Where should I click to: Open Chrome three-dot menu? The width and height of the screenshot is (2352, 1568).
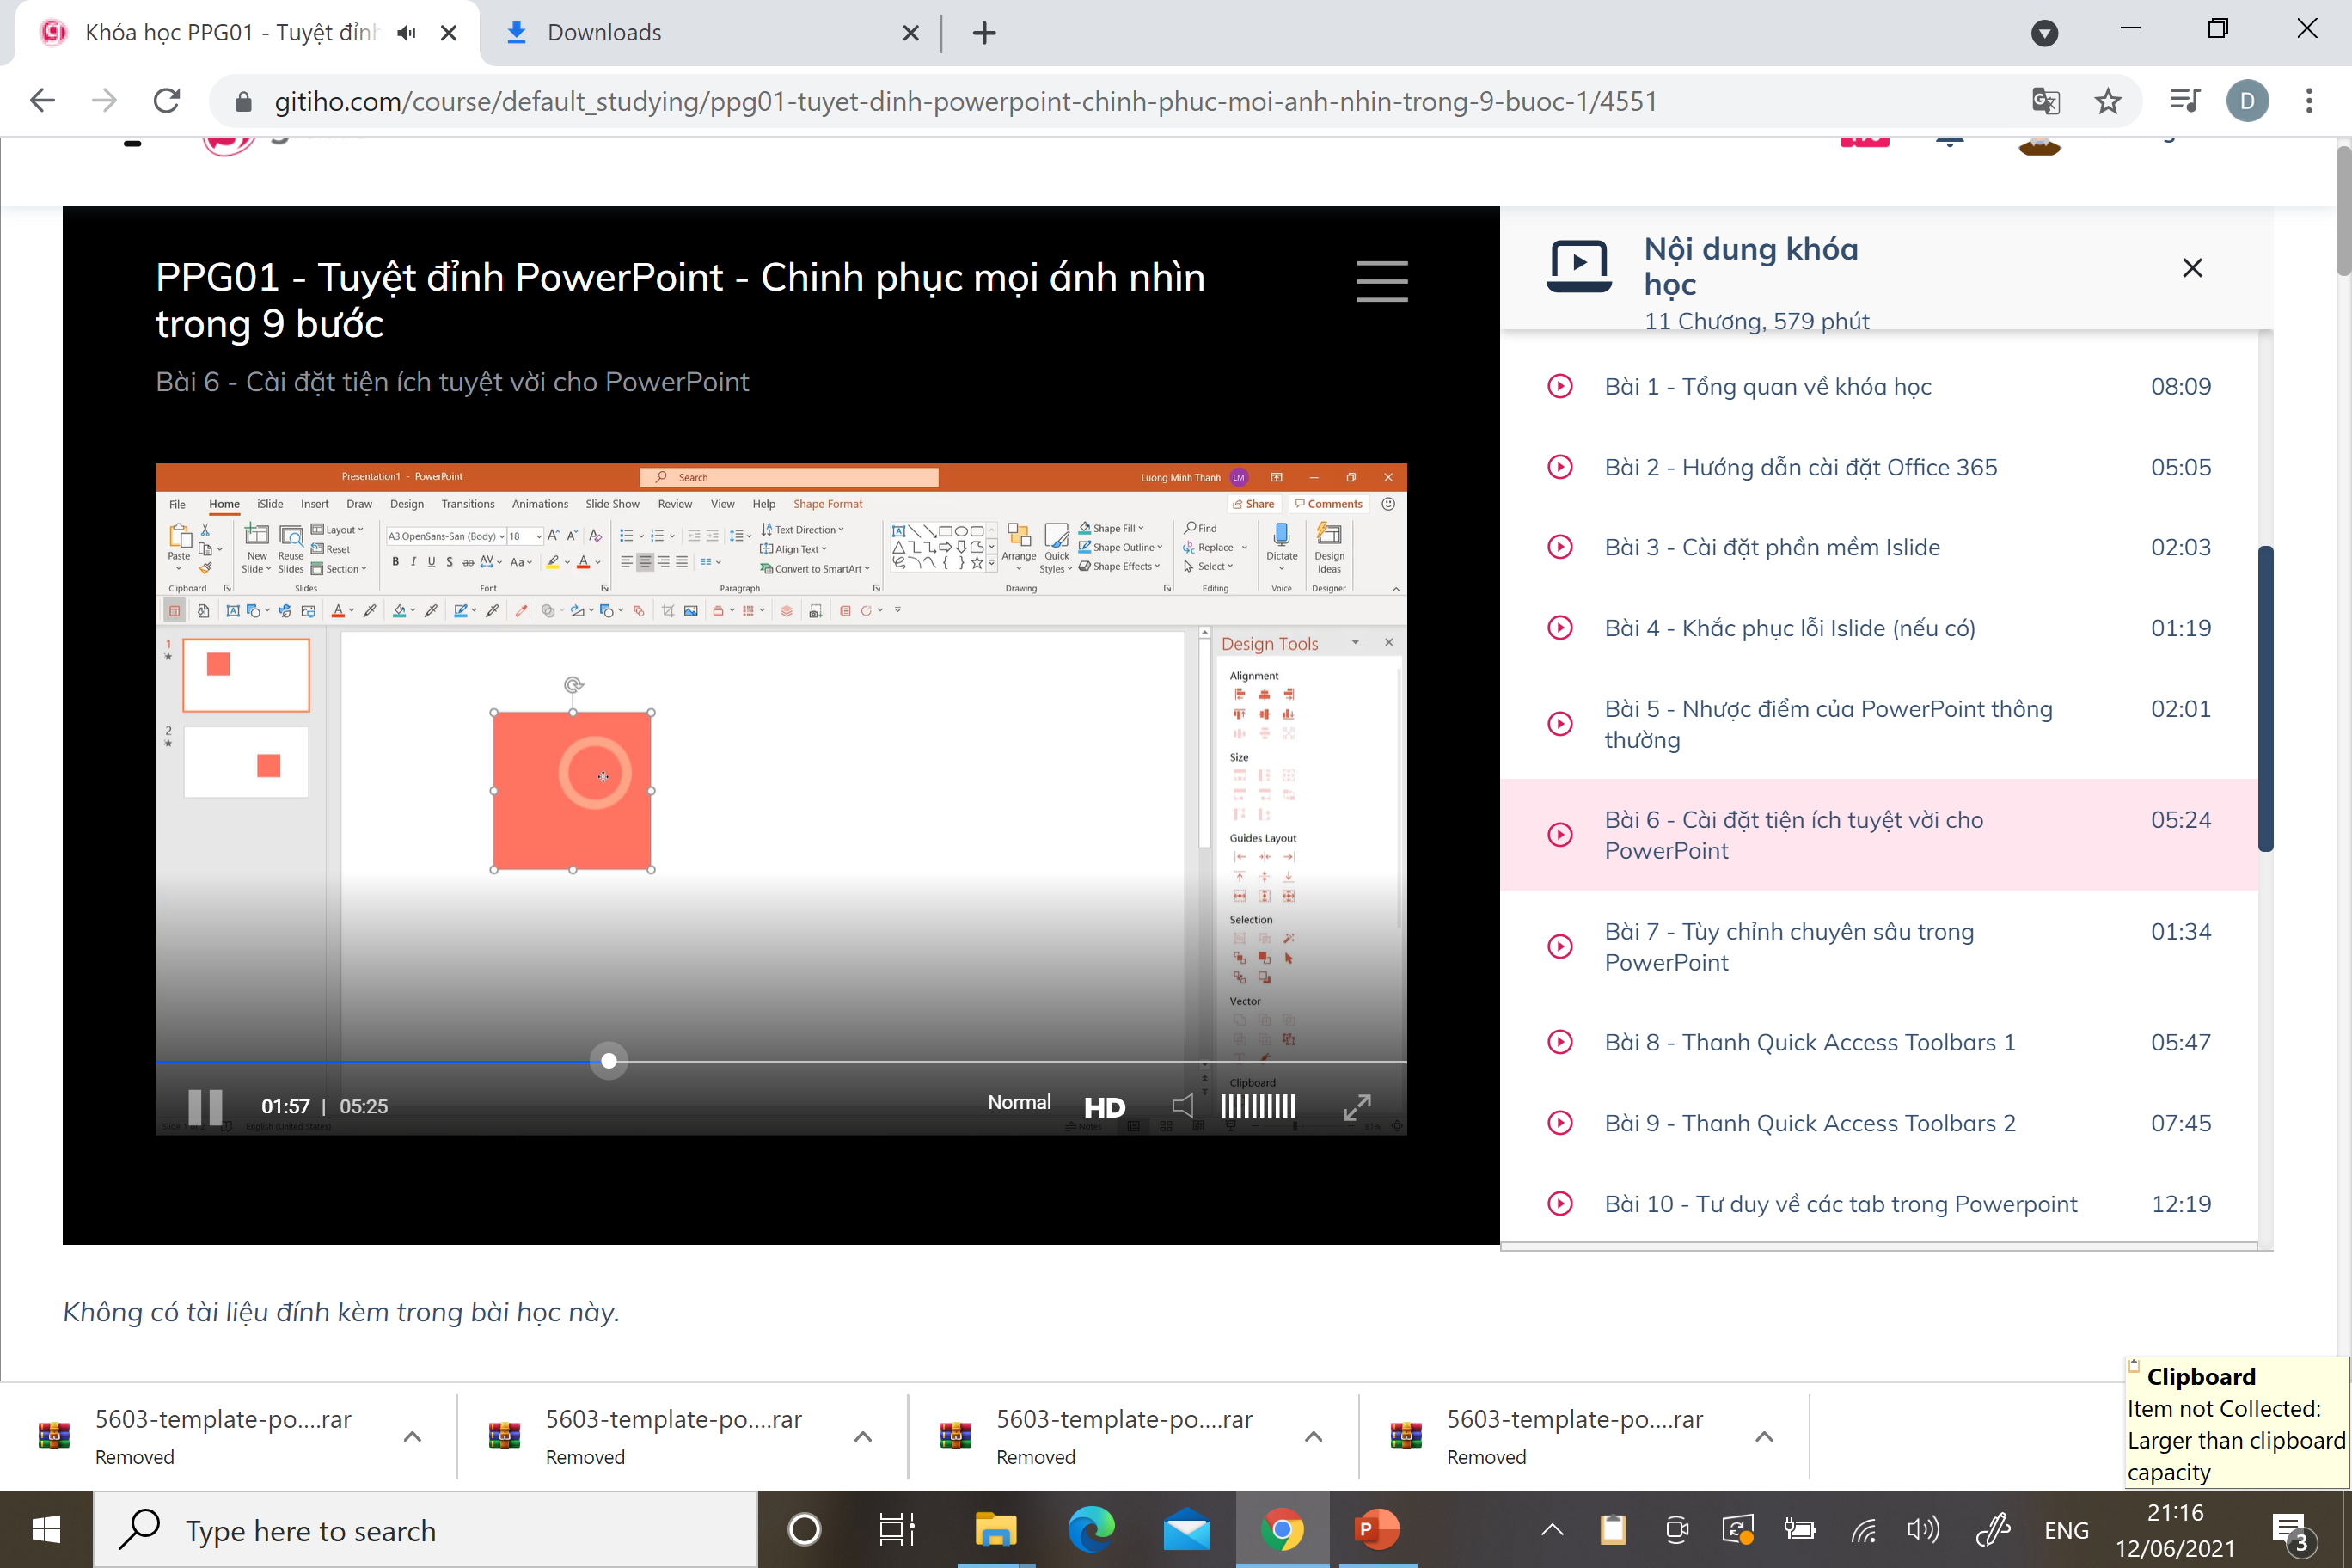(x=2309, y=101)
